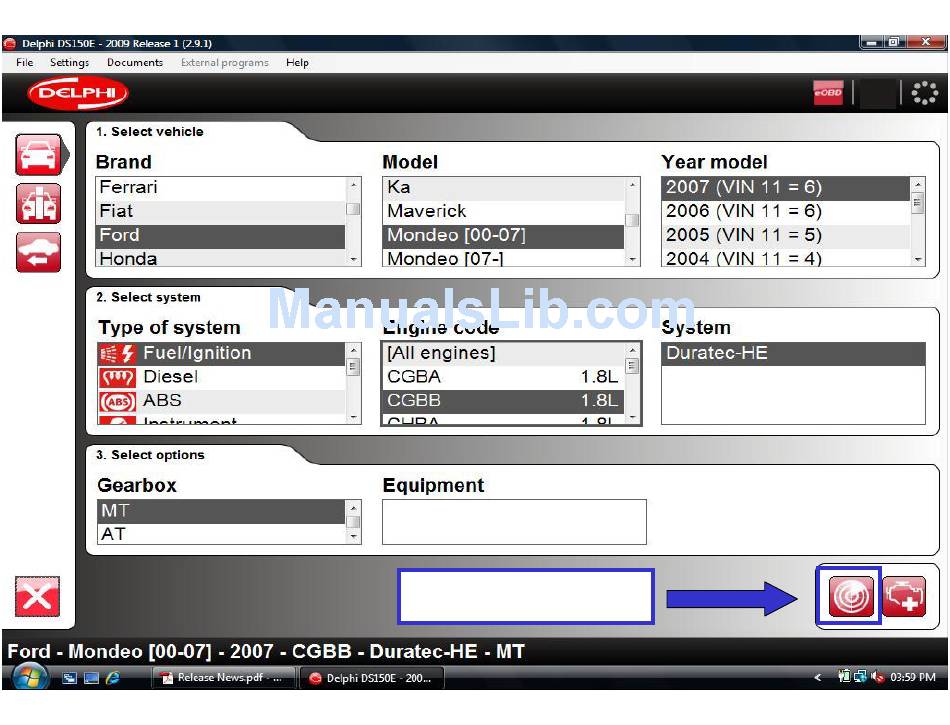Click the red car vehicle selection icon
This screenshot has height=725, width=950.
[x=38, y=155]
